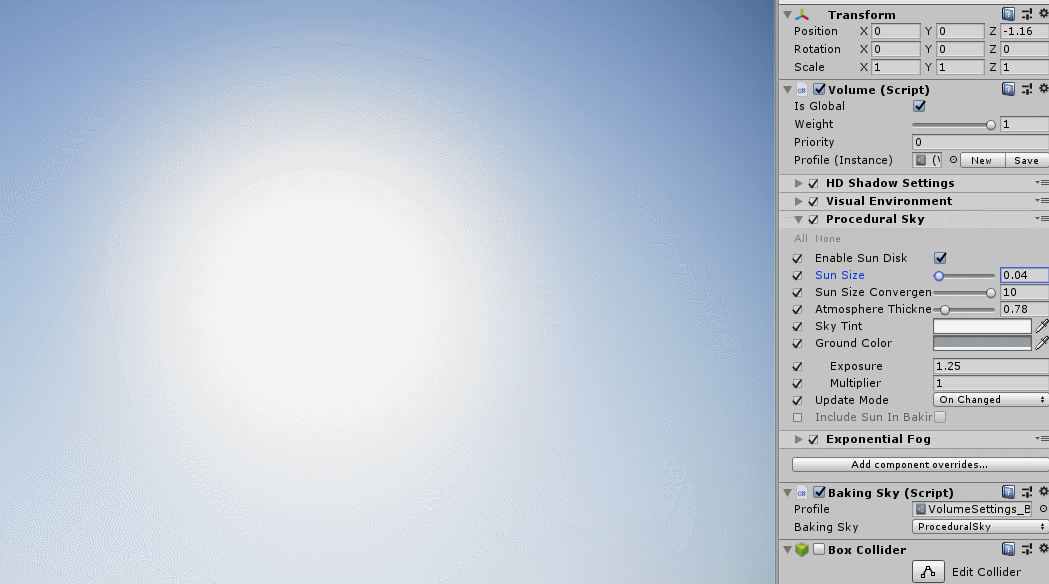Open the Baking Sky dropdown set to ProceduralSky
Screen dimensions: 1049x584
click(978, 526)
